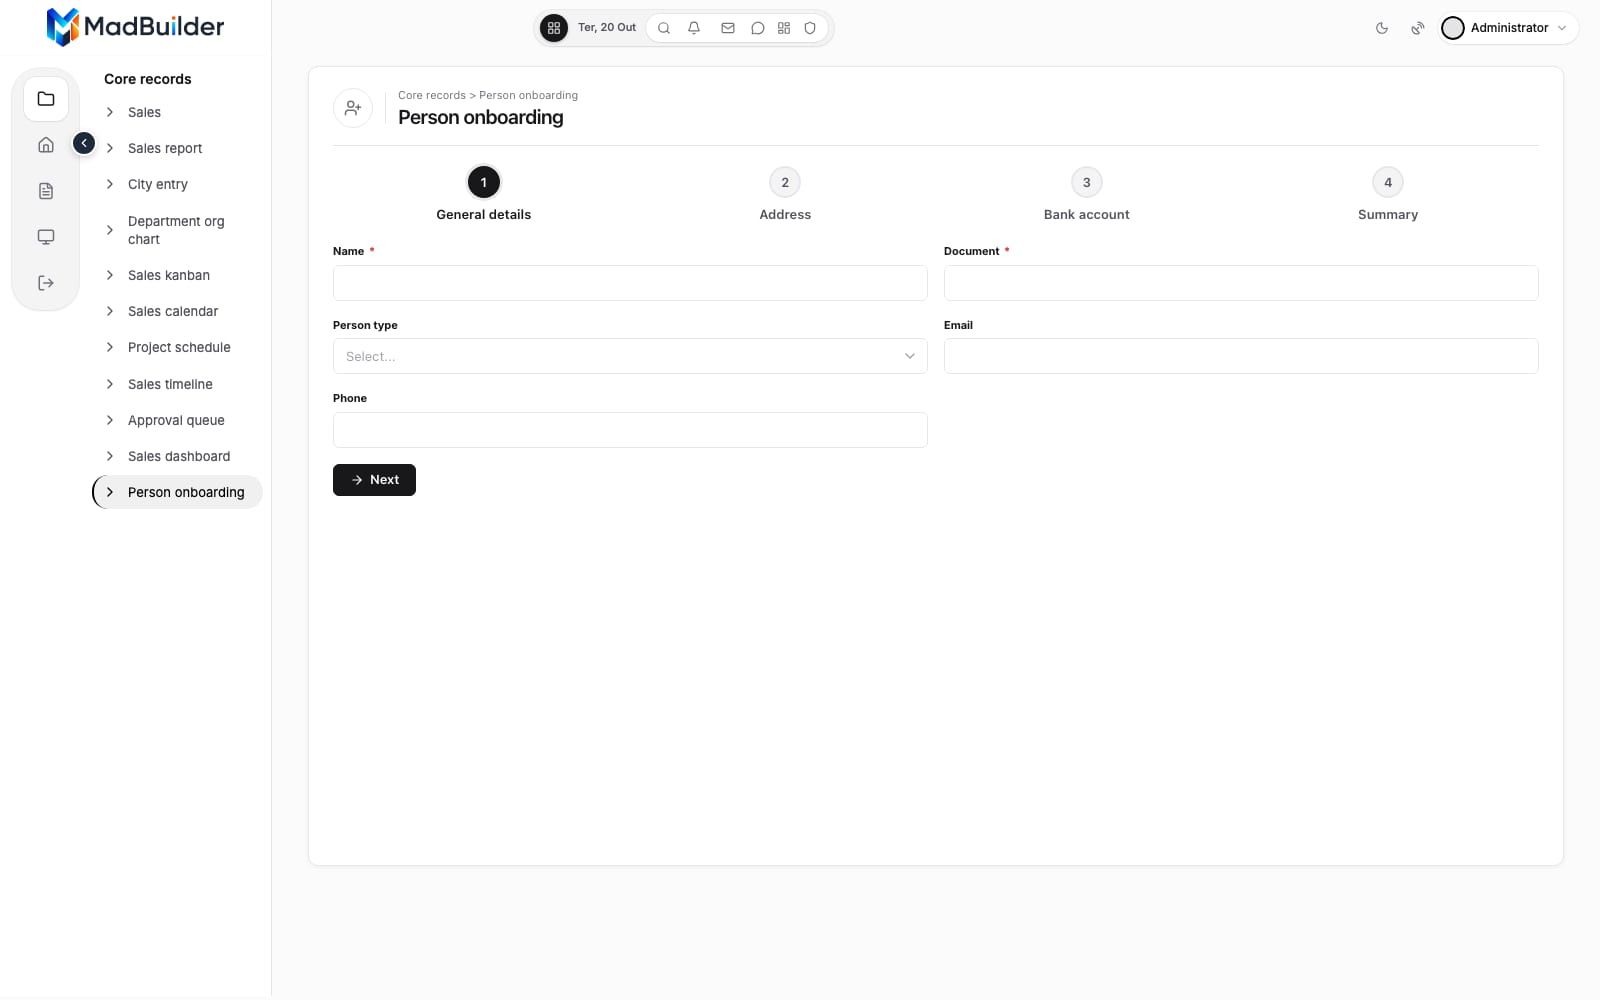Viewport: 1600px width, 1000px height.
Task: Click the Next button
Action: [x=374, y=480]
